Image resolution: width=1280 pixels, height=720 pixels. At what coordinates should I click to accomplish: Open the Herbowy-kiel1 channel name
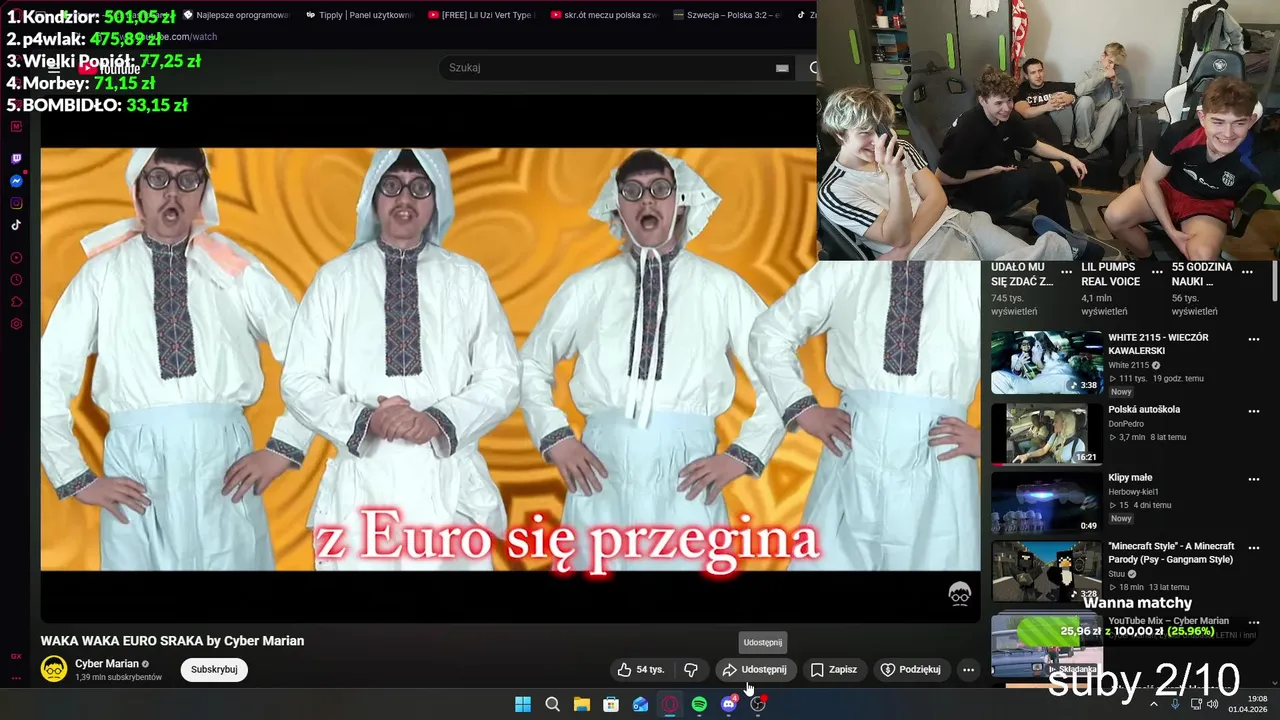(x=1133, y=492)
